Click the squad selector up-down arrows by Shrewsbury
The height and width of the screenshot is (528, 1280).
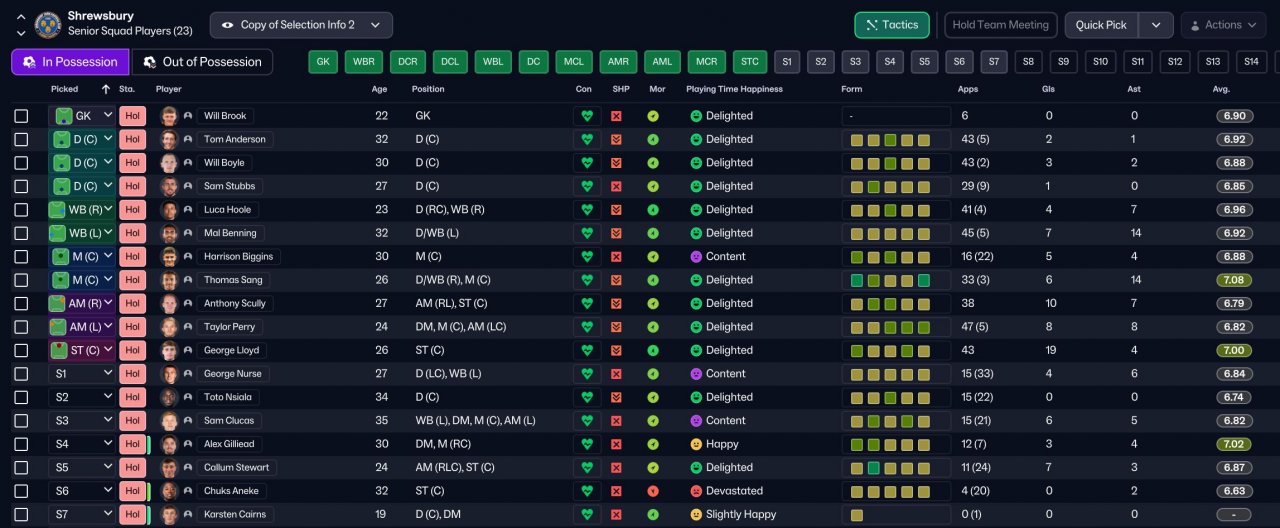[20, 24]
